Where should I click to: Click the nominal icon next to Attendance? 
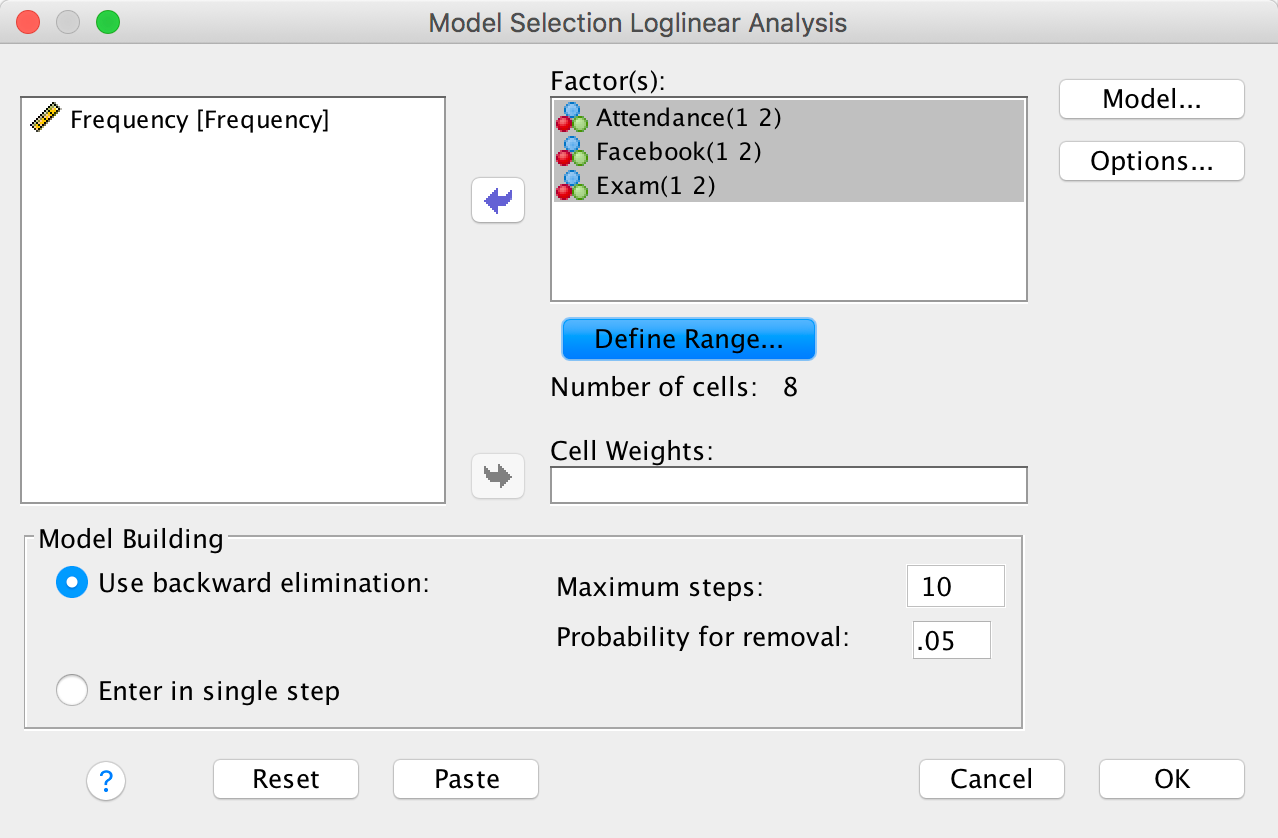[571, 117]
